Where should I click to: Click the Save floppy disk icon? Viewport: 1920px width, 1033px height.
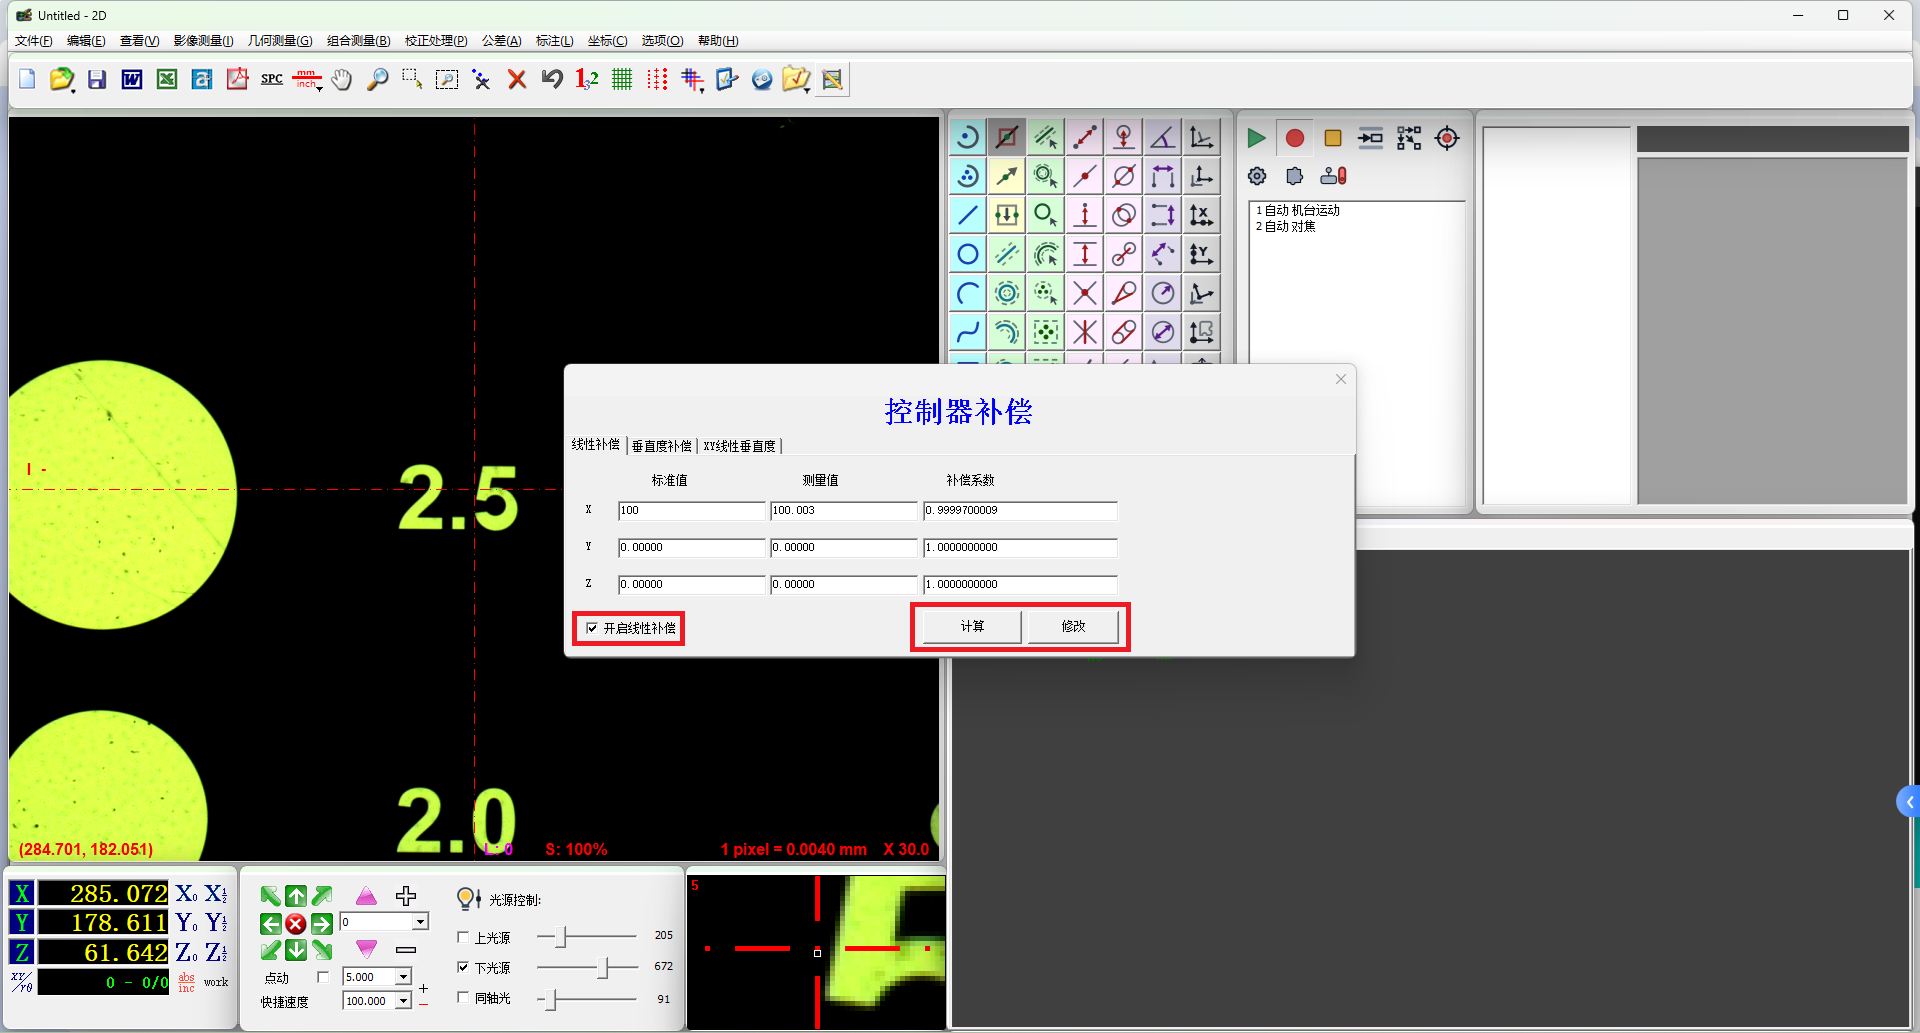[x=97, y=79]
